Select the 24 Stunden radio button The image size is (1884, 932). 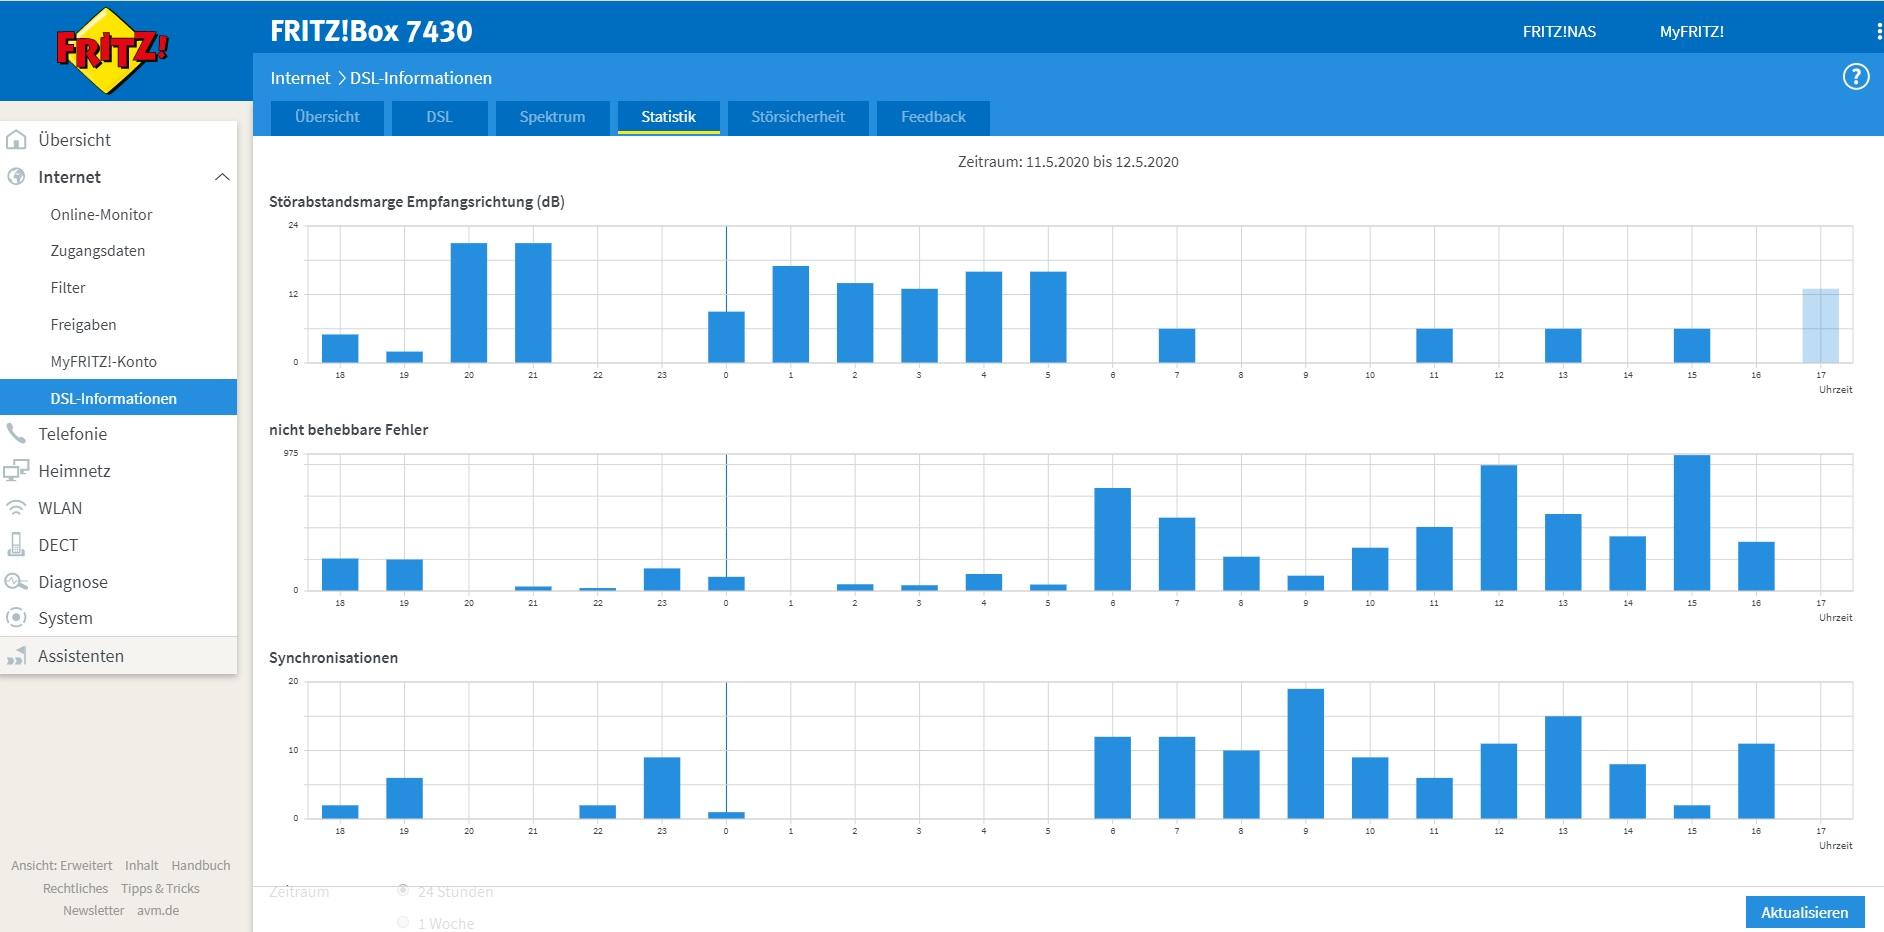click(x=403, y=890)
